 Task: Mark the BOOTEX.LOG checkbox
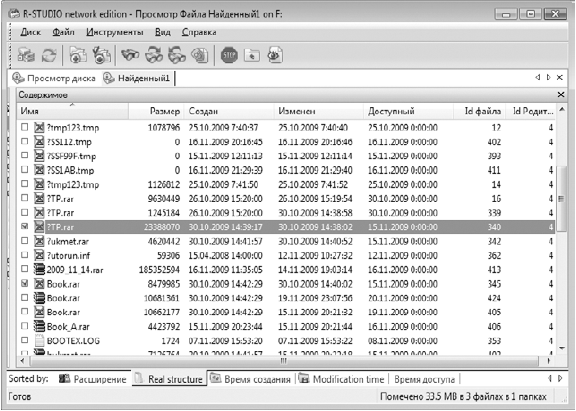coord(24,340)
